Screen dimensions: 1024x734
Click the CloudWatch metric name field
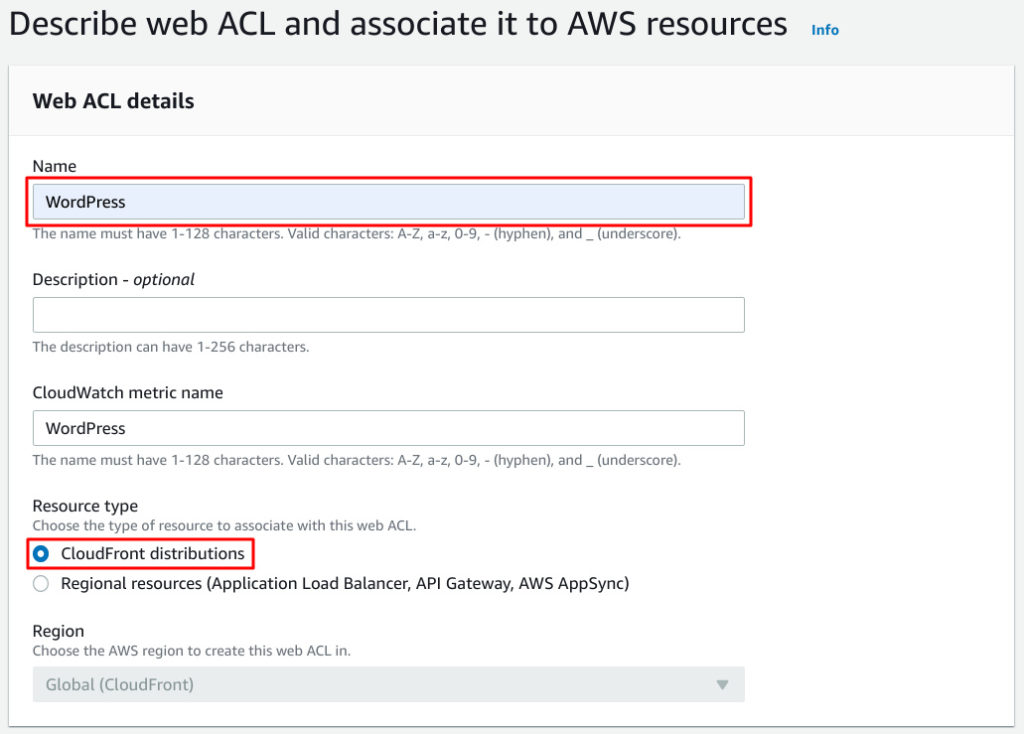pos(389,428)
